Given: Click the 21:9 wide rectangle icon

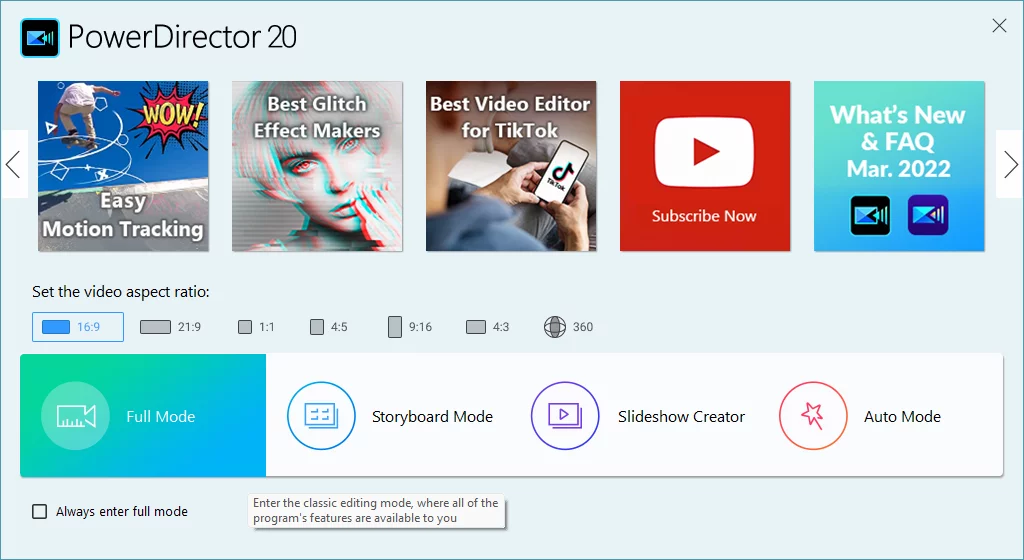Looking at the screenshot, I should [155, 327].
